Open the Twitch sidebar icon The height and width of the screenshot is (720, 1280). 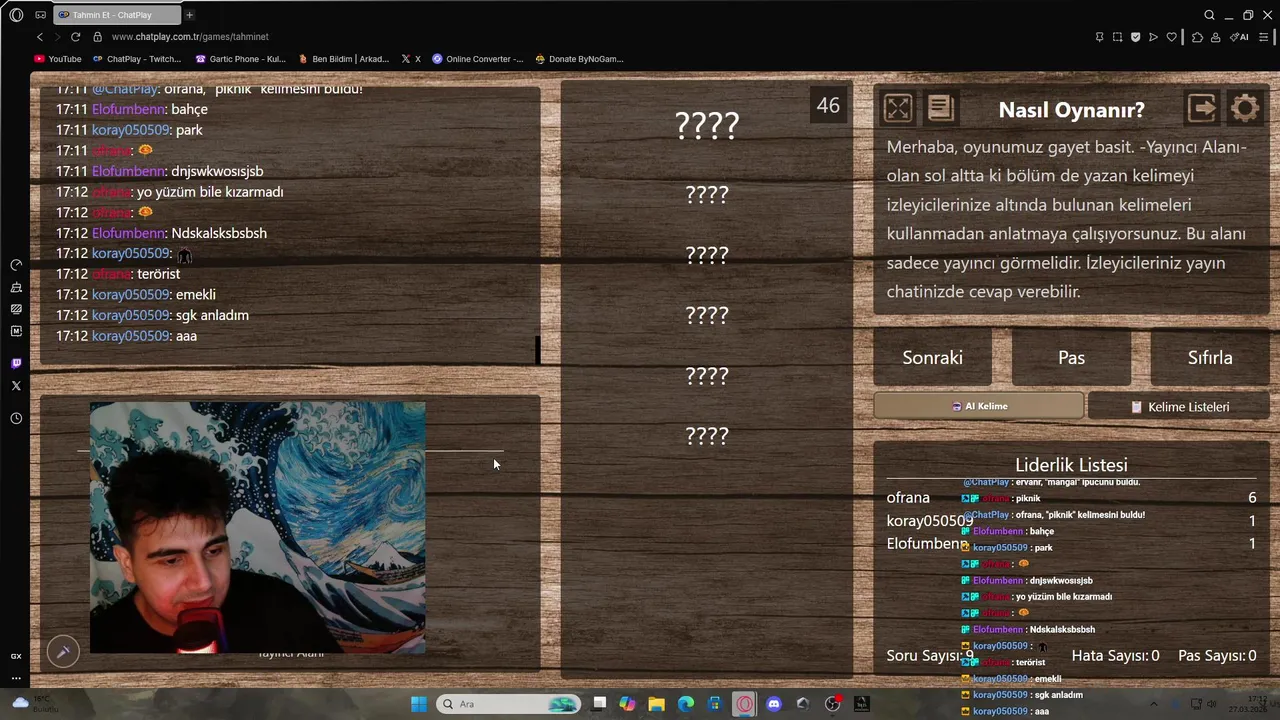(x=16, y=363)
